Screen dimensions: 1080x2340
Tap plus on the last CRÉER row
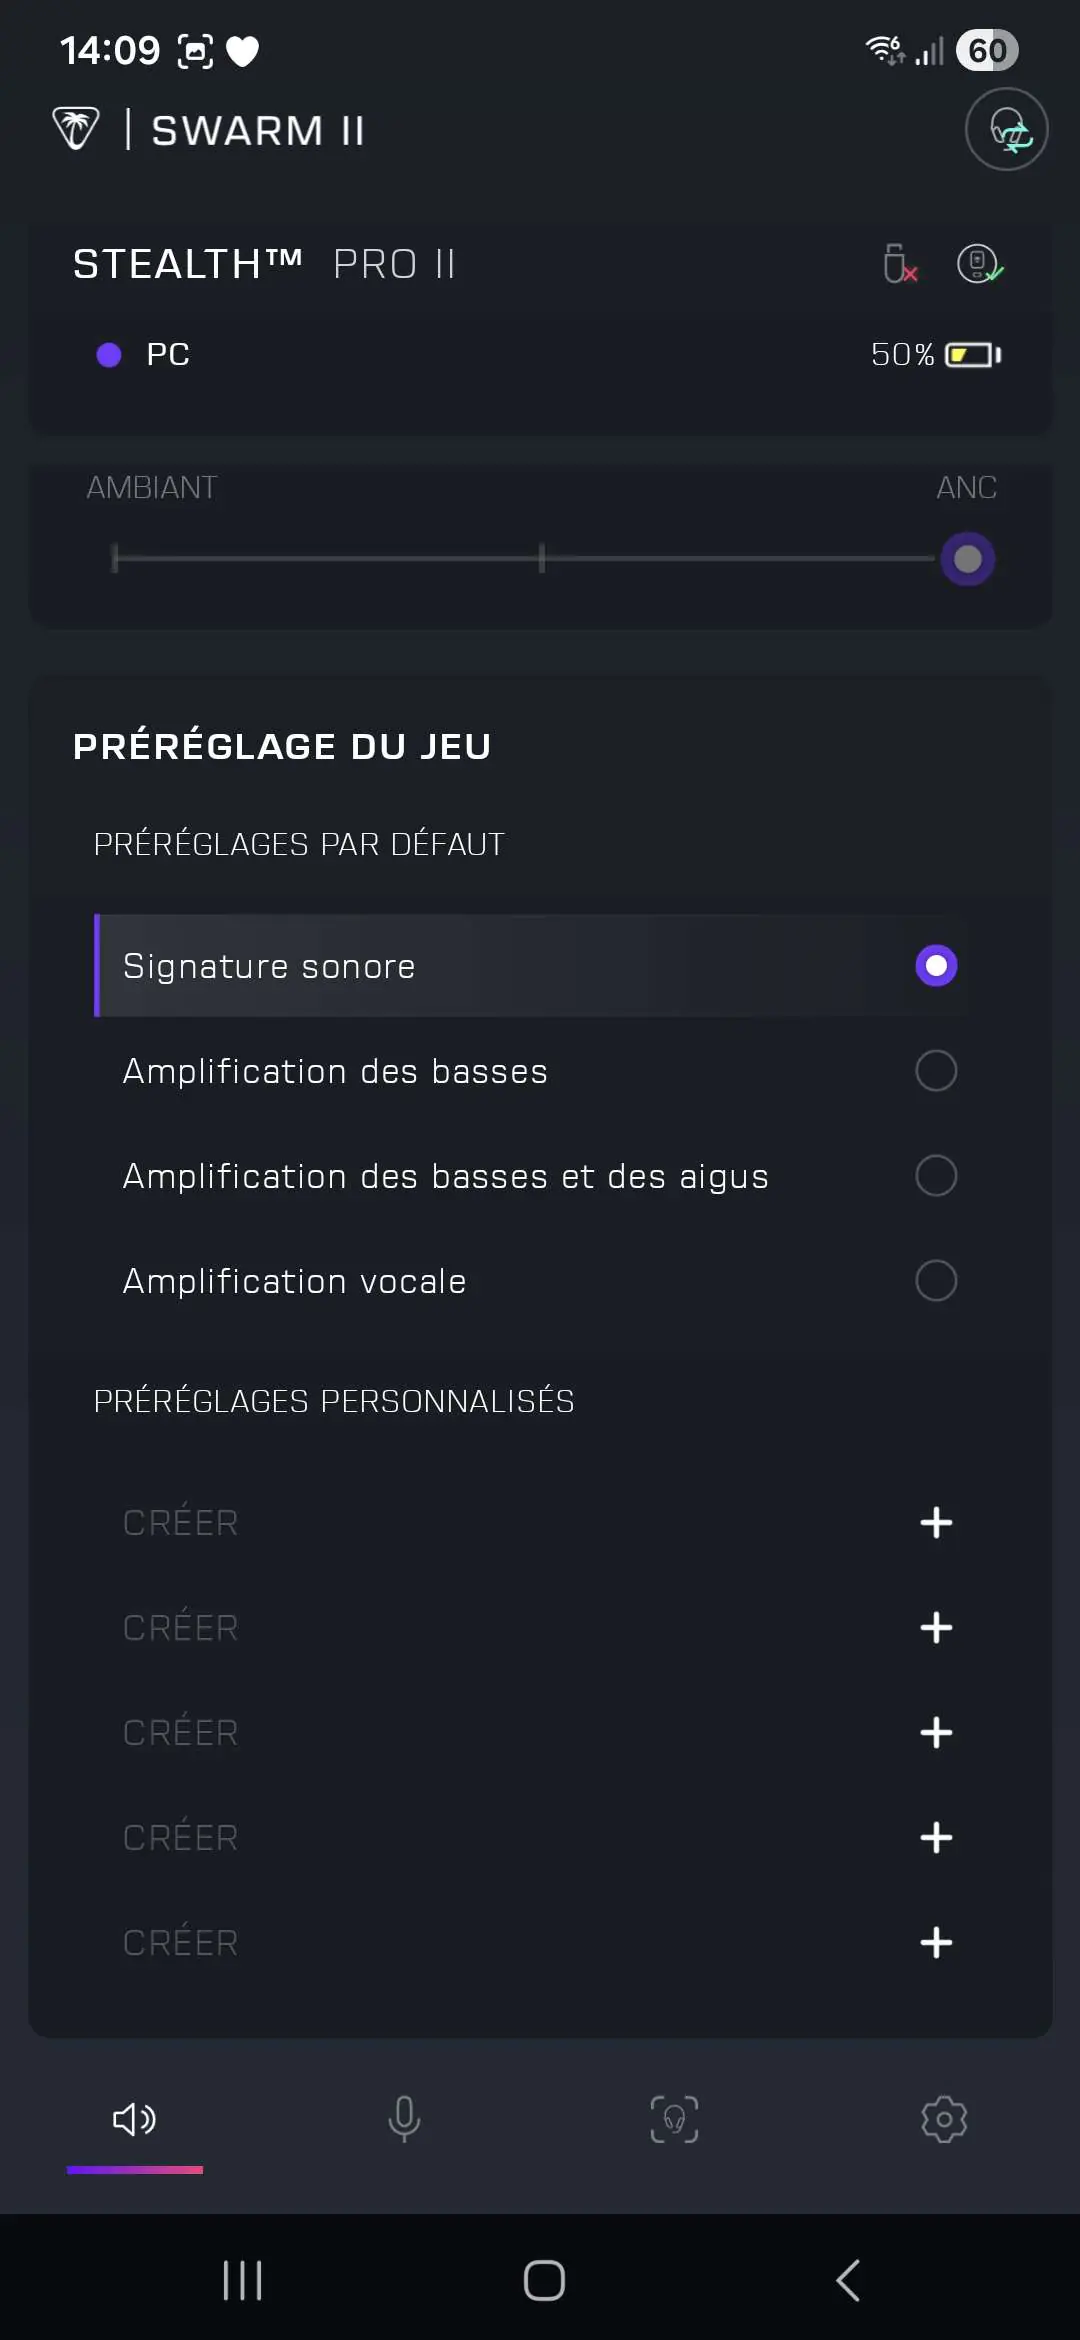click(x=936, y=1943)
